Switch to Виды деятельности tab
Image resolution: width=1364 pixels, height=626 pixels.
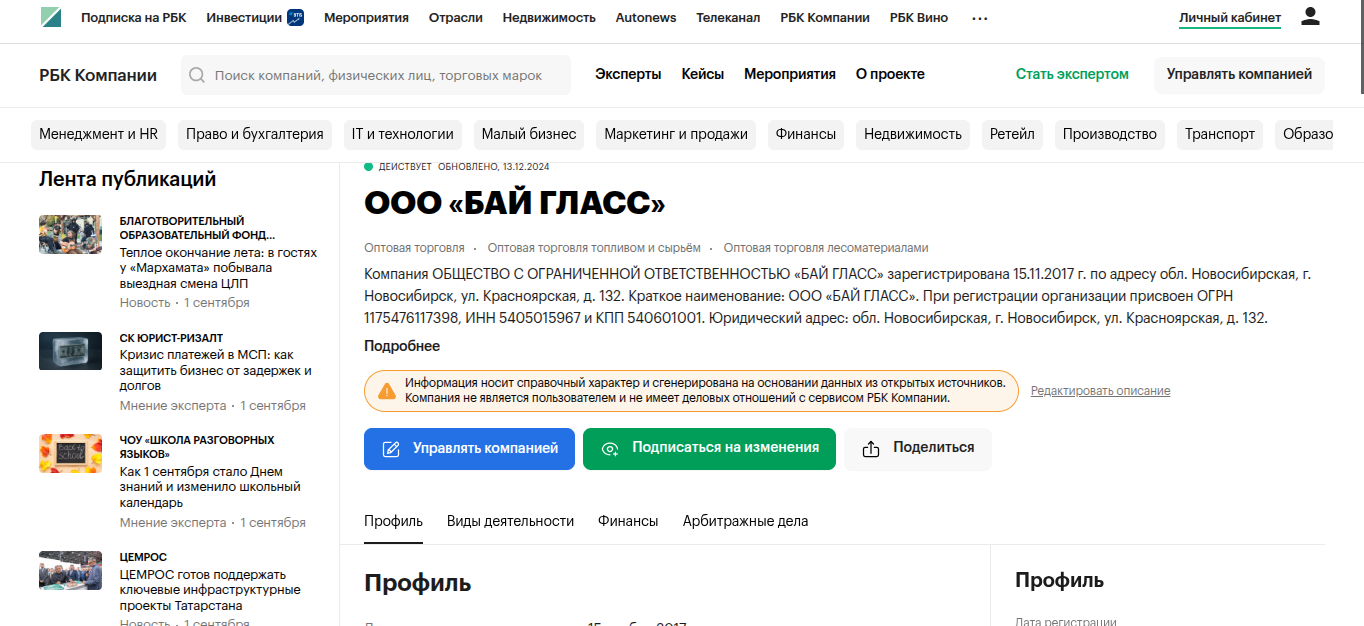click(510, 521)
